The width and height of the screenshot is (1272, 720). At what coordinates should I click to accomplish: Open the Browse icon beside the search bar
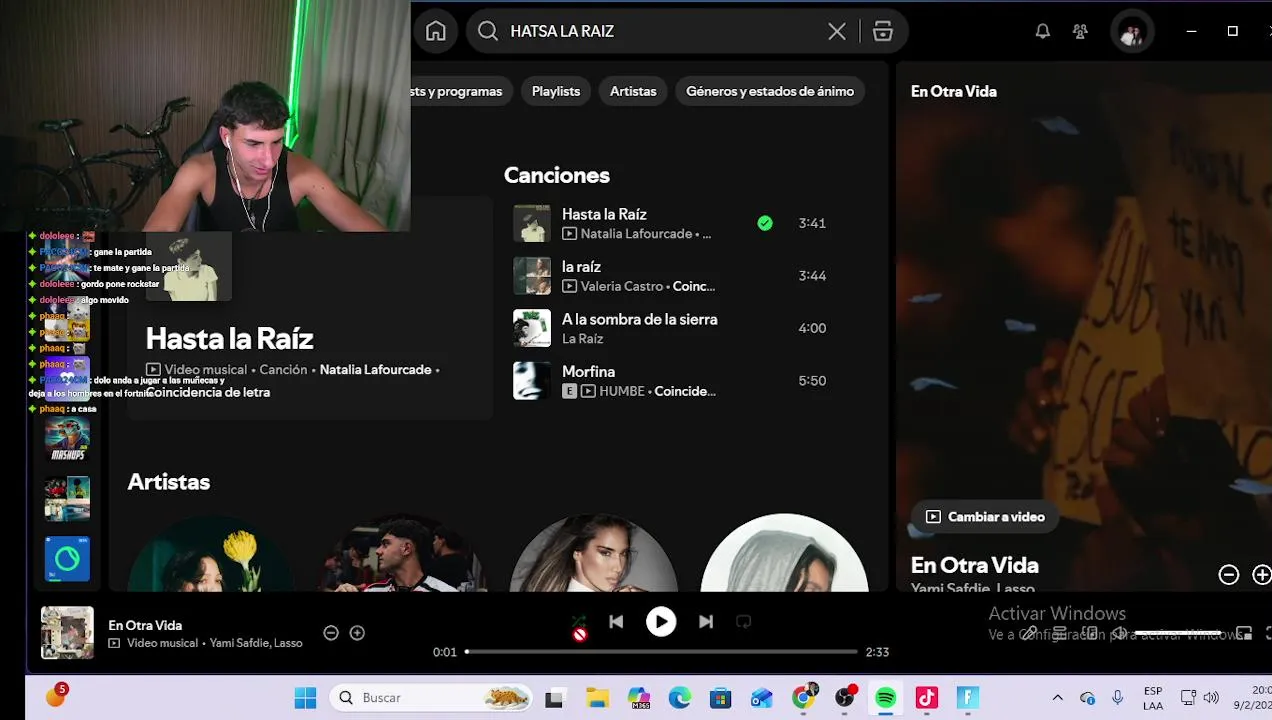883,31
